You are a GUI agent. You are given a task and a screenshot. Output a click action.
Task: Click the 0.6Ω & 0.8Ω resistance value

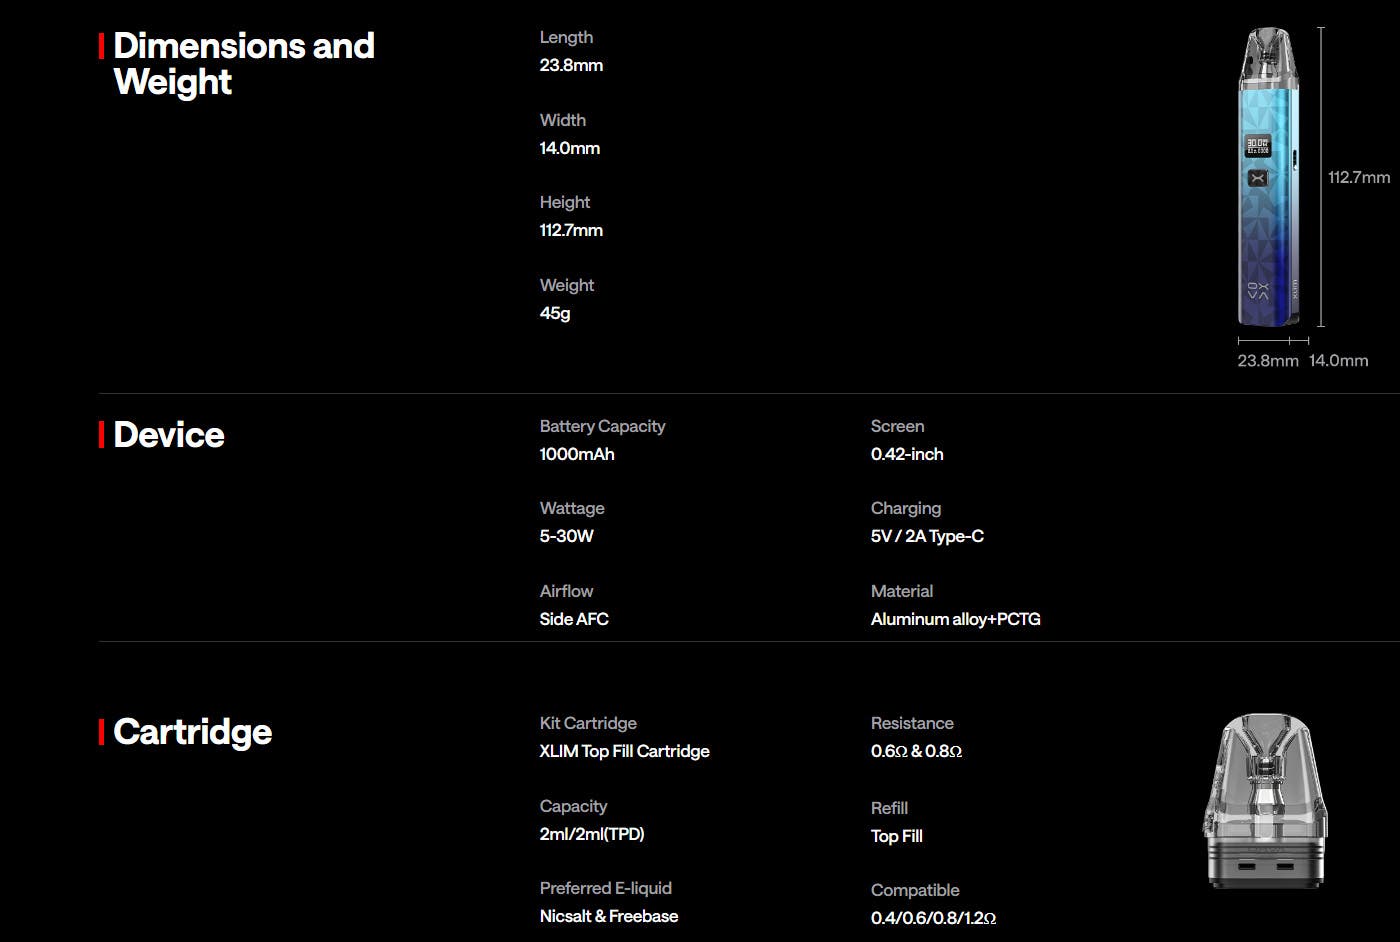point(916,751)
